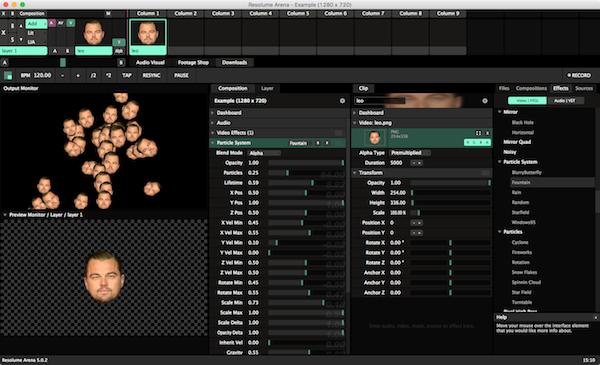
Task: Collapse clip Transform section
Action: 355,173
